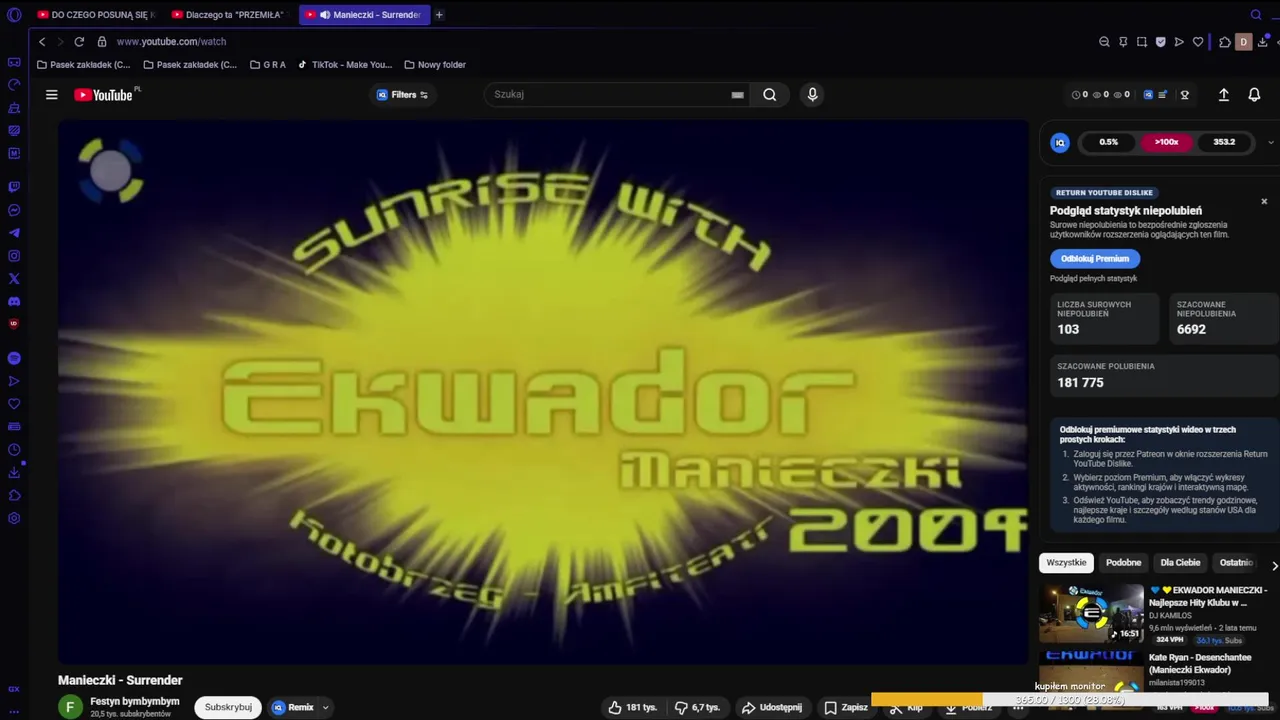Open the player send arrow icon

tap(1179, 42)
